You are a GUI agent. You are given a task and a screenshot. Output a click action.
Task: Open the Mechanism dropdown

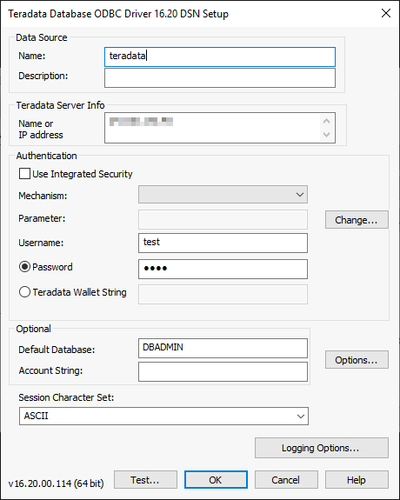click(x=223, y=194)
